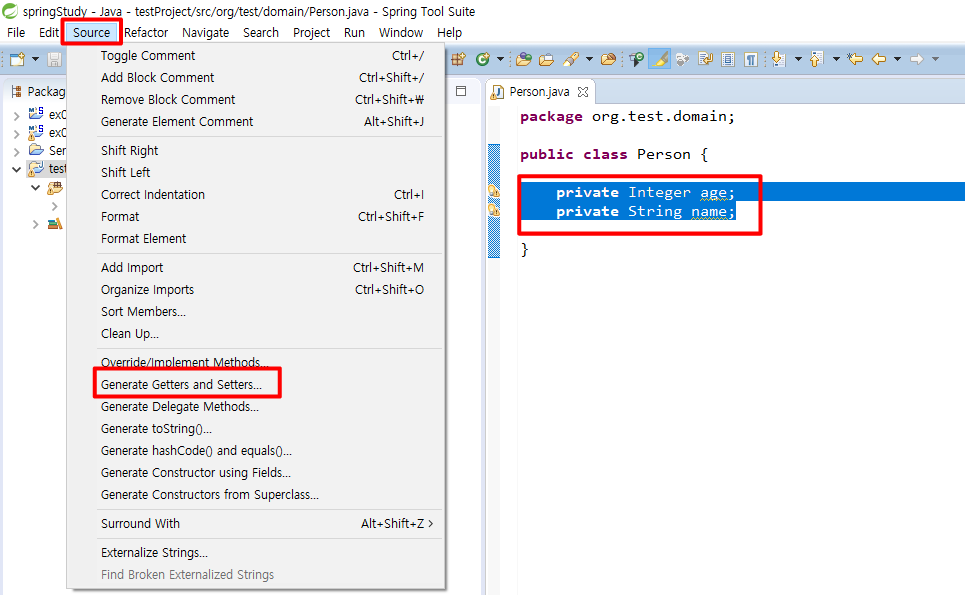Collapse the test project node
Screen dimensions: 965x595
coord(17,169)
